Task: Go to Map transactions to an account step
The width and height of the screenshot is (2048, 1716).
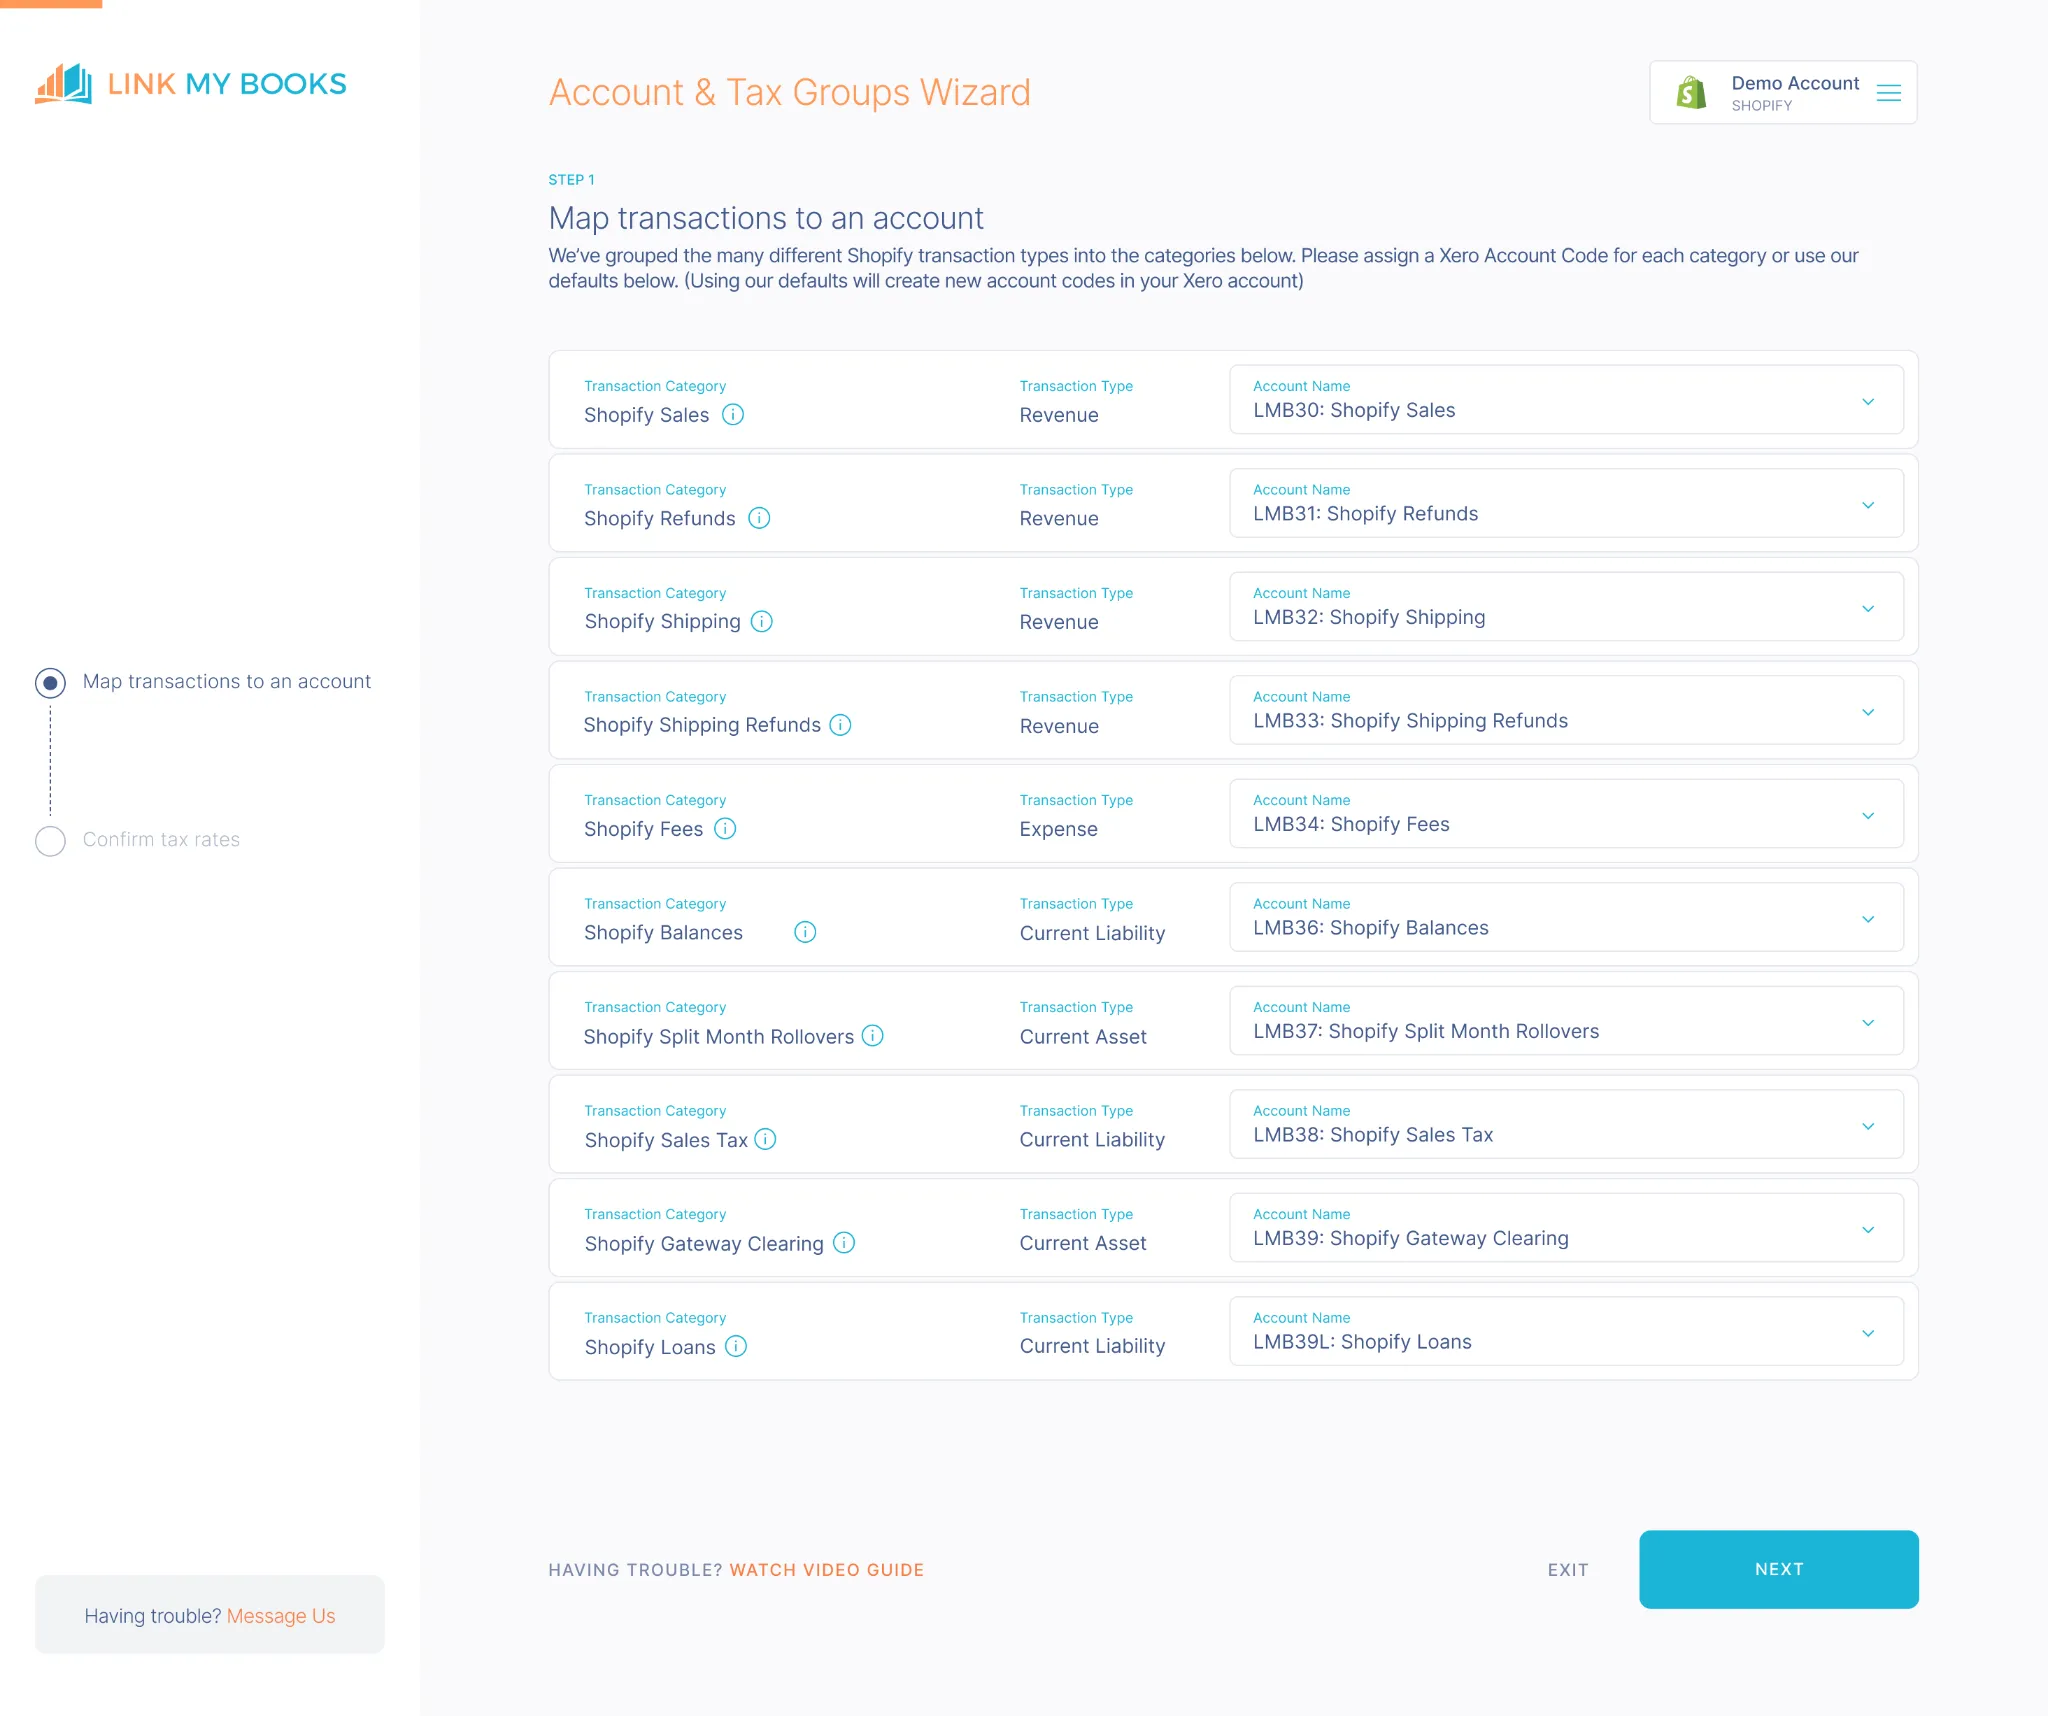Action: (227, 682)
